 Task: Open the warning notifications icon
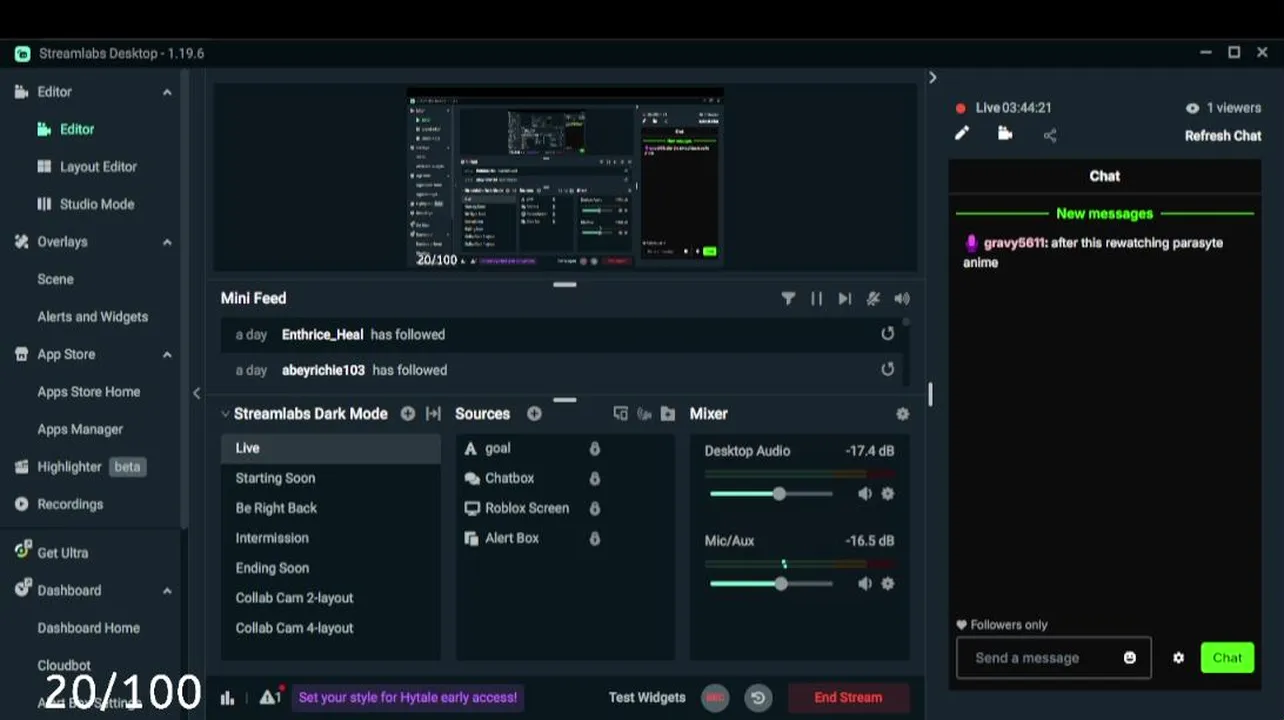(x=271, y=697)
